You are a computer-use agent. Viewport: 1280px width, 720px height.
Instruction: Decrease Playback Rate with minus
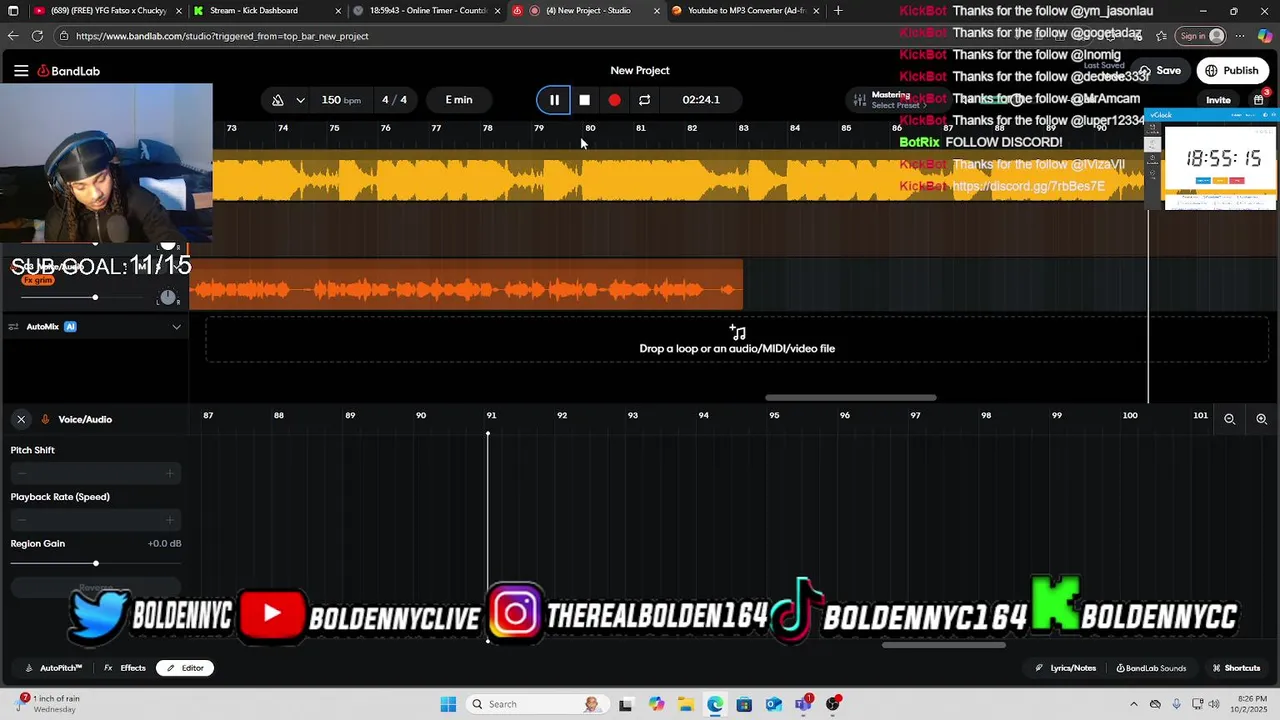22,520
